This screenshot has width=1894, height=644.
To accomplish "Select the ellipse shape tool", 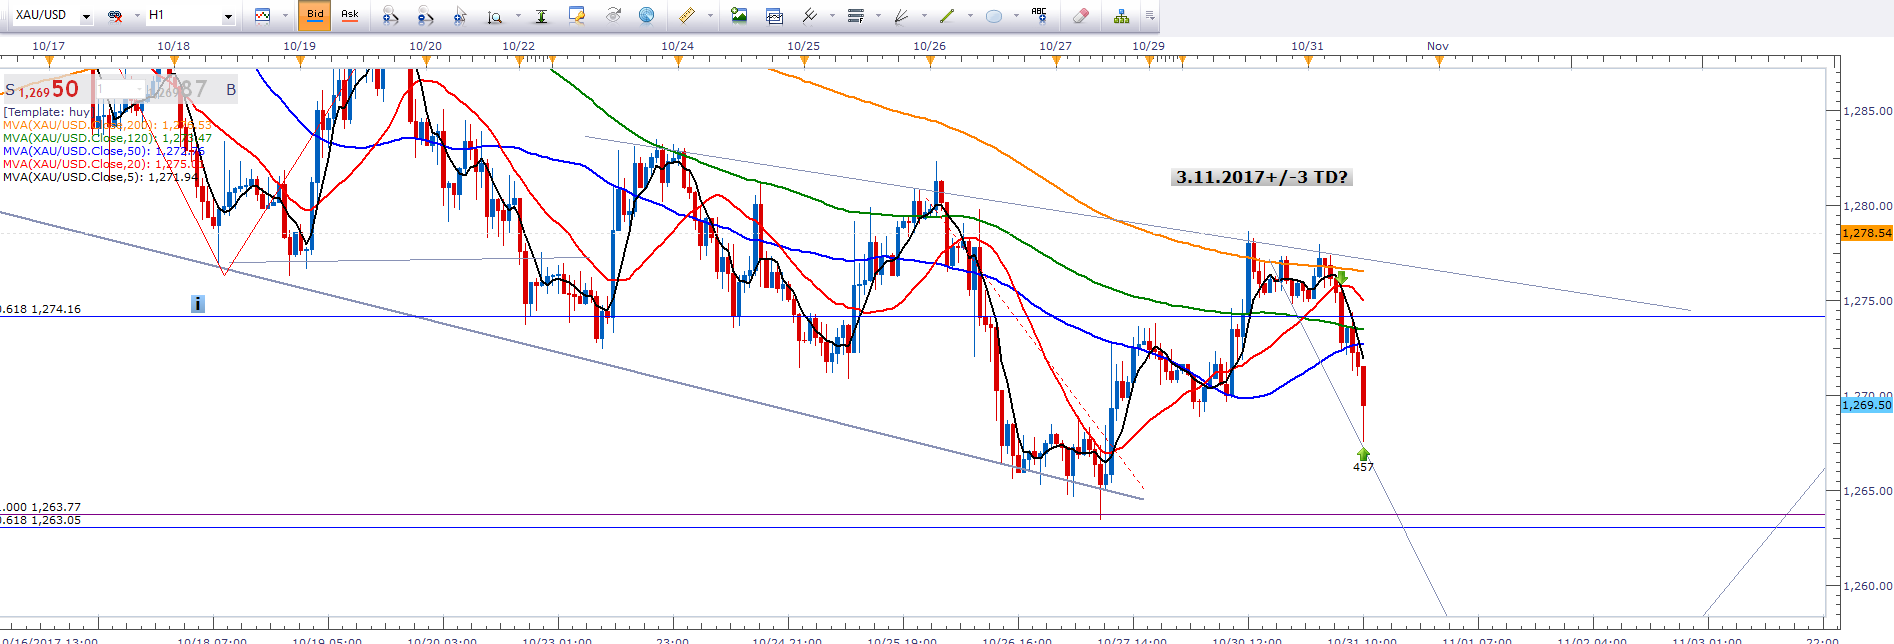I will [993, 16].
